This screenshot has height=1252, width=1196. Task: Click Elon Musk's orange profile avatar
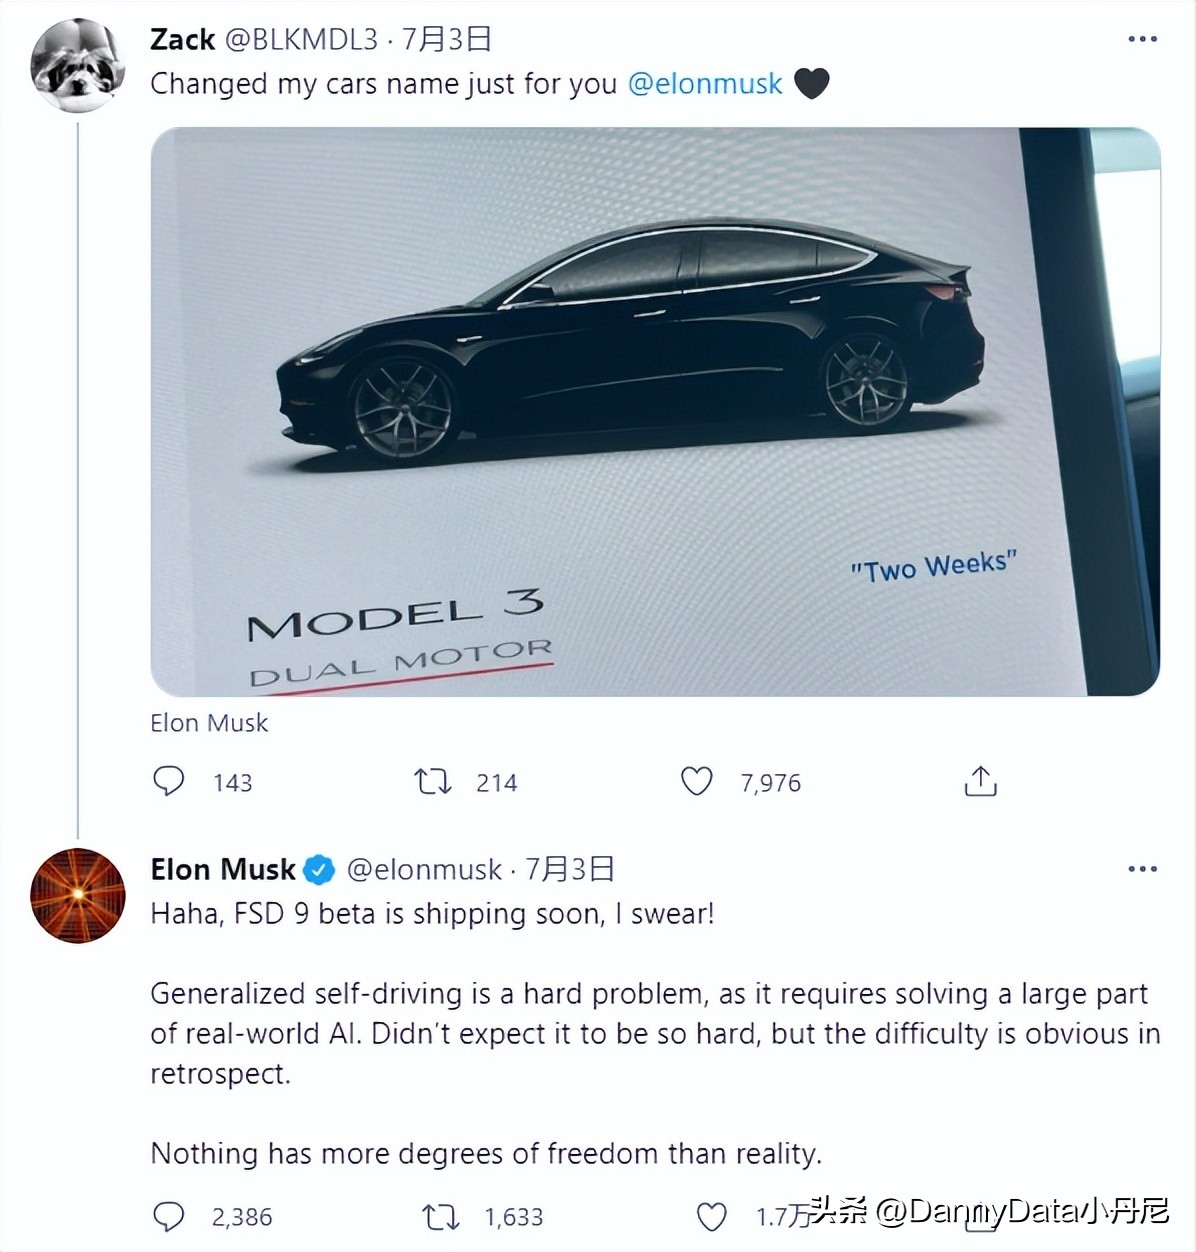(x=78, y=896)
